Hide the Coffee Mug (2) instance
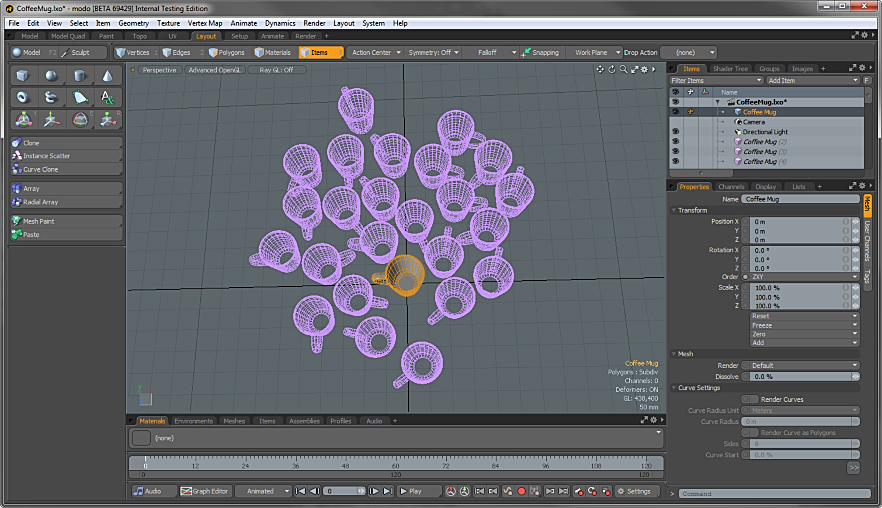 coord(676,142)
